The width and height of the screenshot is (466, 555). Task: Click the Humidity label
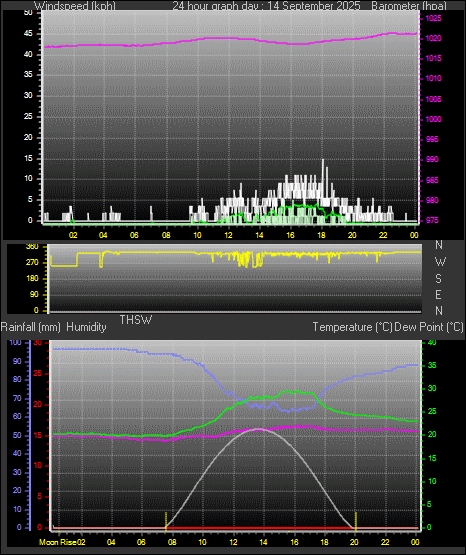coord(86,327)
